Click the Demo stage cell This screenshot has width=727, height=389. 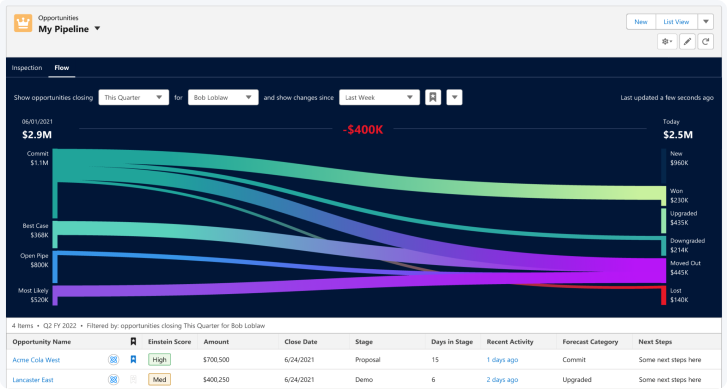tap(364, 380)
